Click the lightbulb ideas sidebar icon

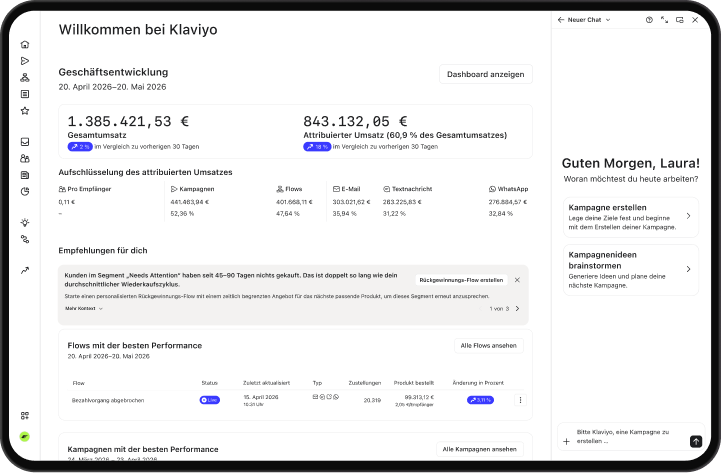pos(25,222)
